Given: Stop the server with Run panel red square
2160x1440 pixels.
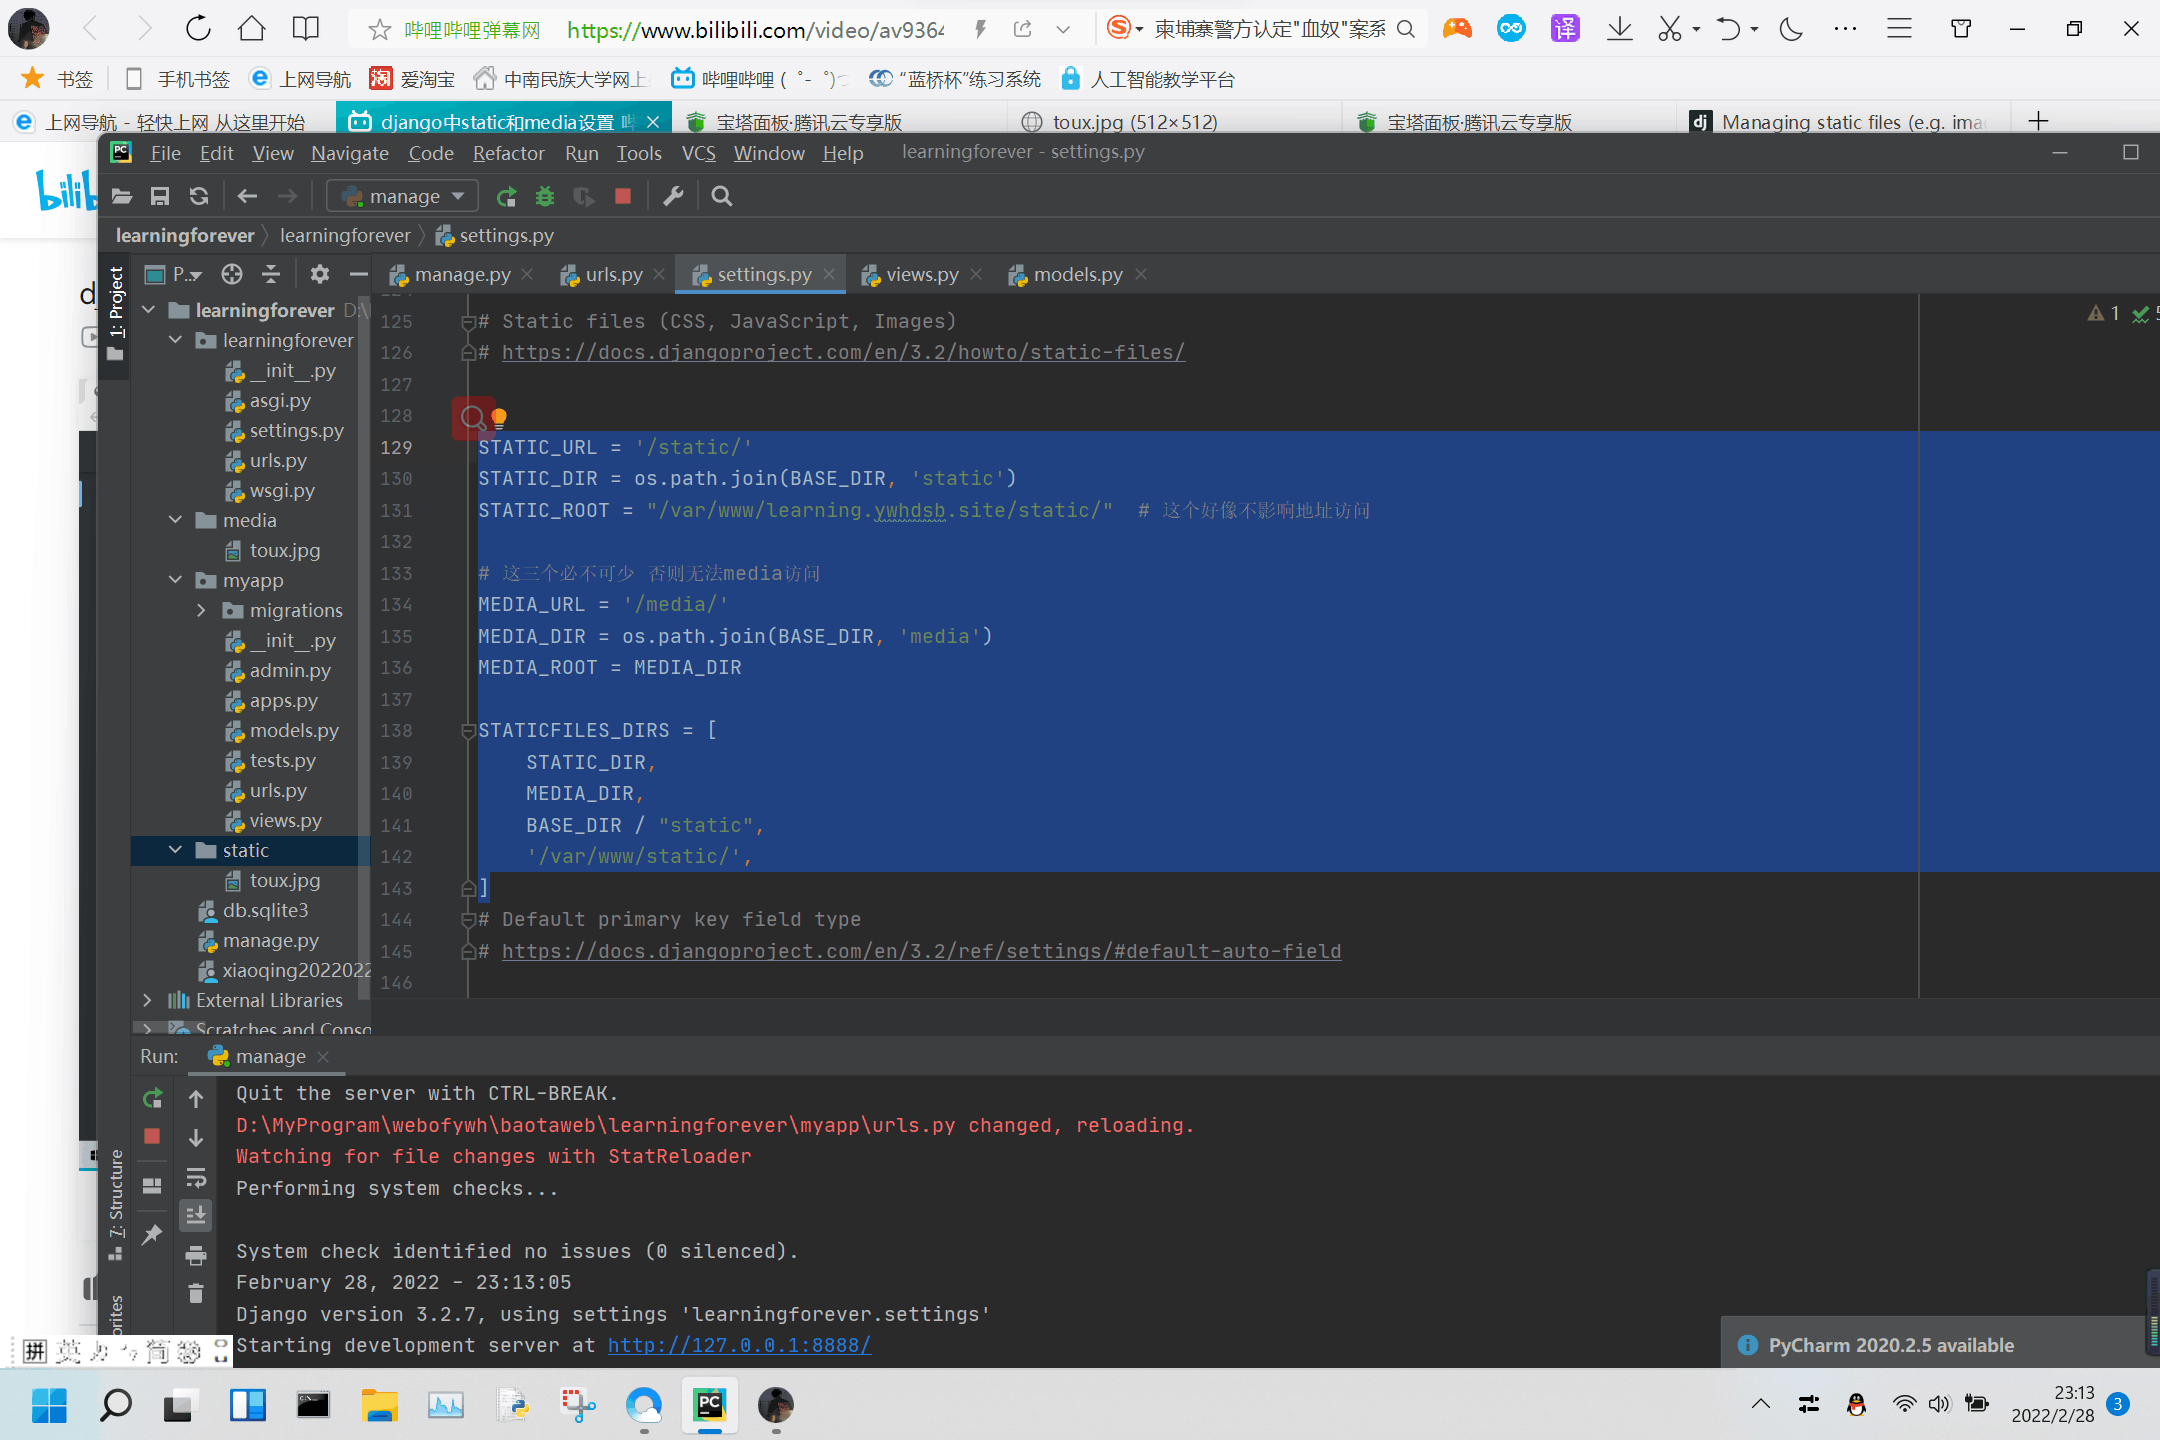Looking at the screenshot, I should [152, 1136].
